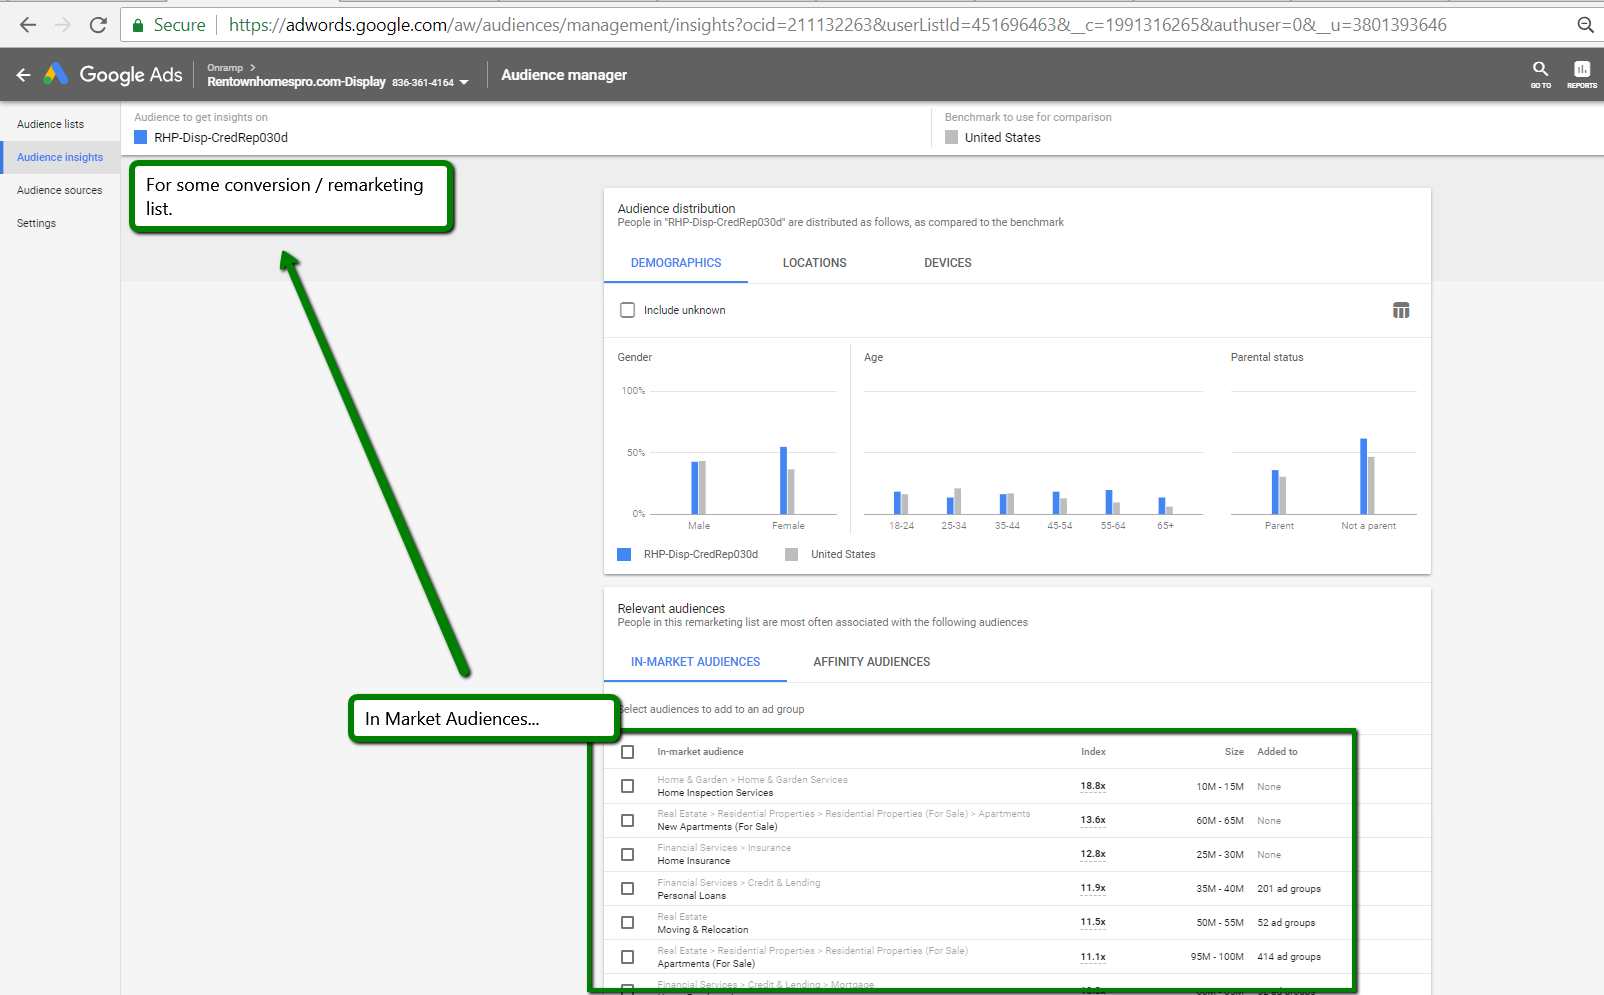The width and height of the screenshot is (1604, 995).
Task: Click the 11.5x index value
Action: click(x=1093, y=922)
